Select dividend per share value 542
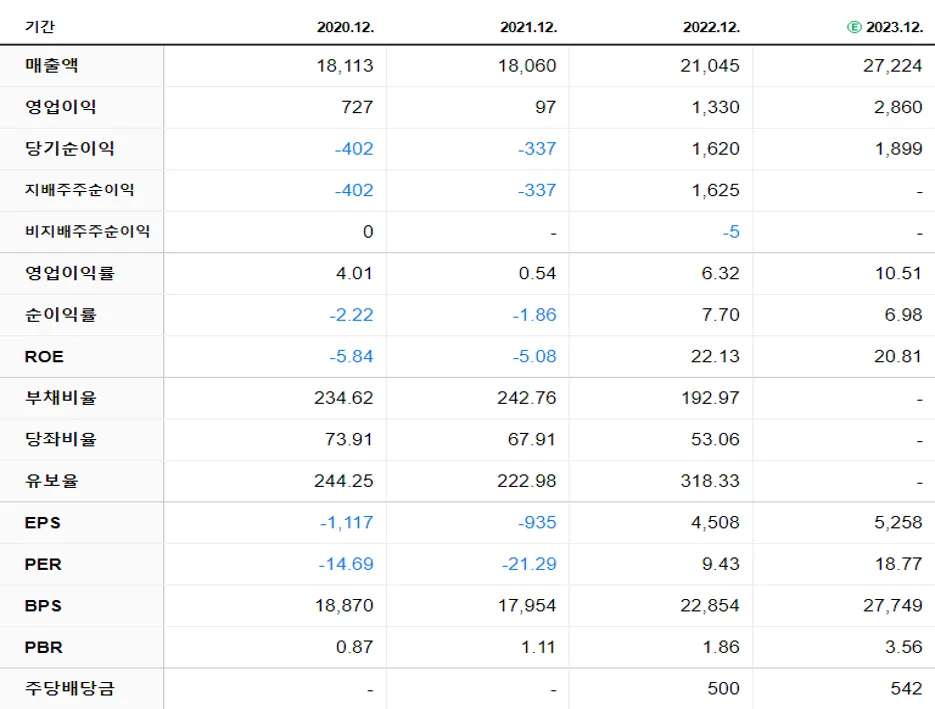The image size is (935, 709). pyautogui.click(x=906, y=689)
